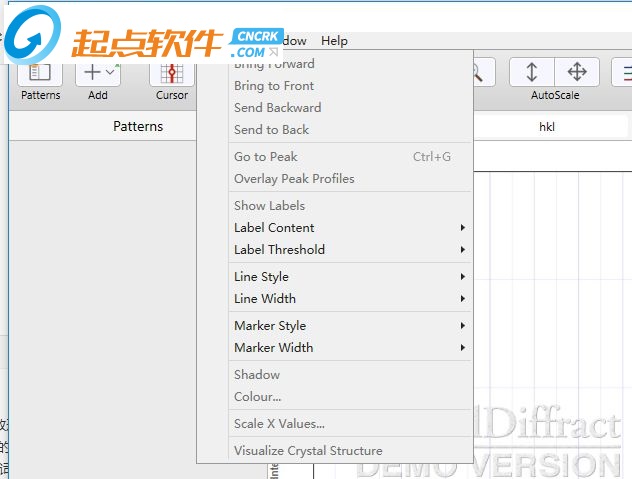Viewport: 632px width, 479px height.
Task: Choose Send to Back menu entry
Action: pos(350,129)
